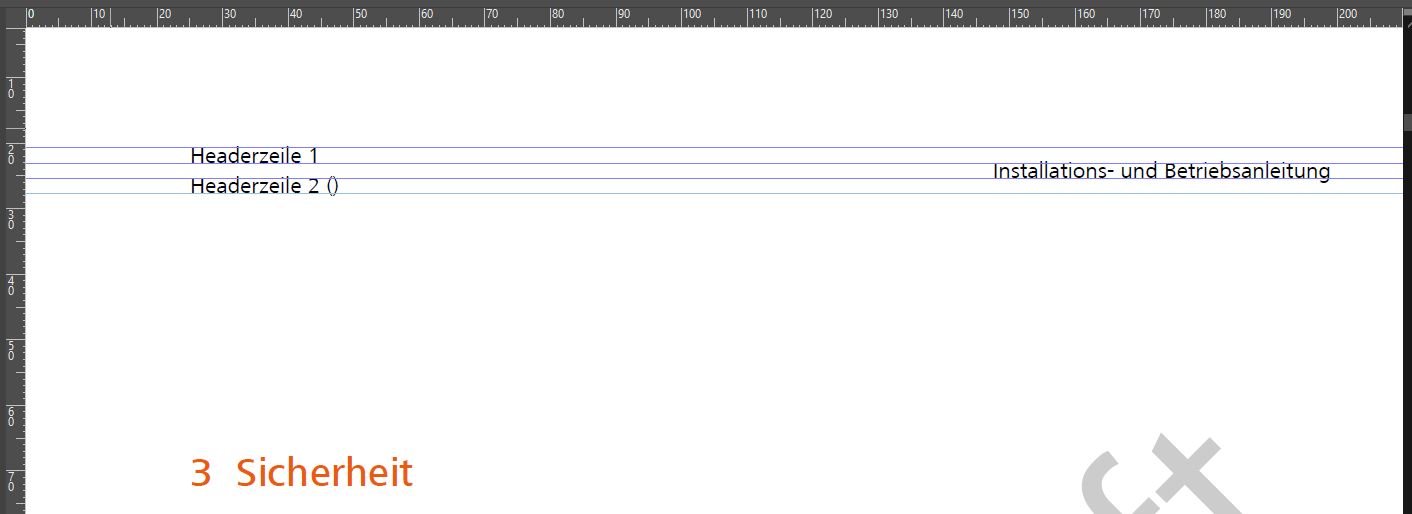Click the 100 mark on horizontal ruler

click(x=692, y=14)
